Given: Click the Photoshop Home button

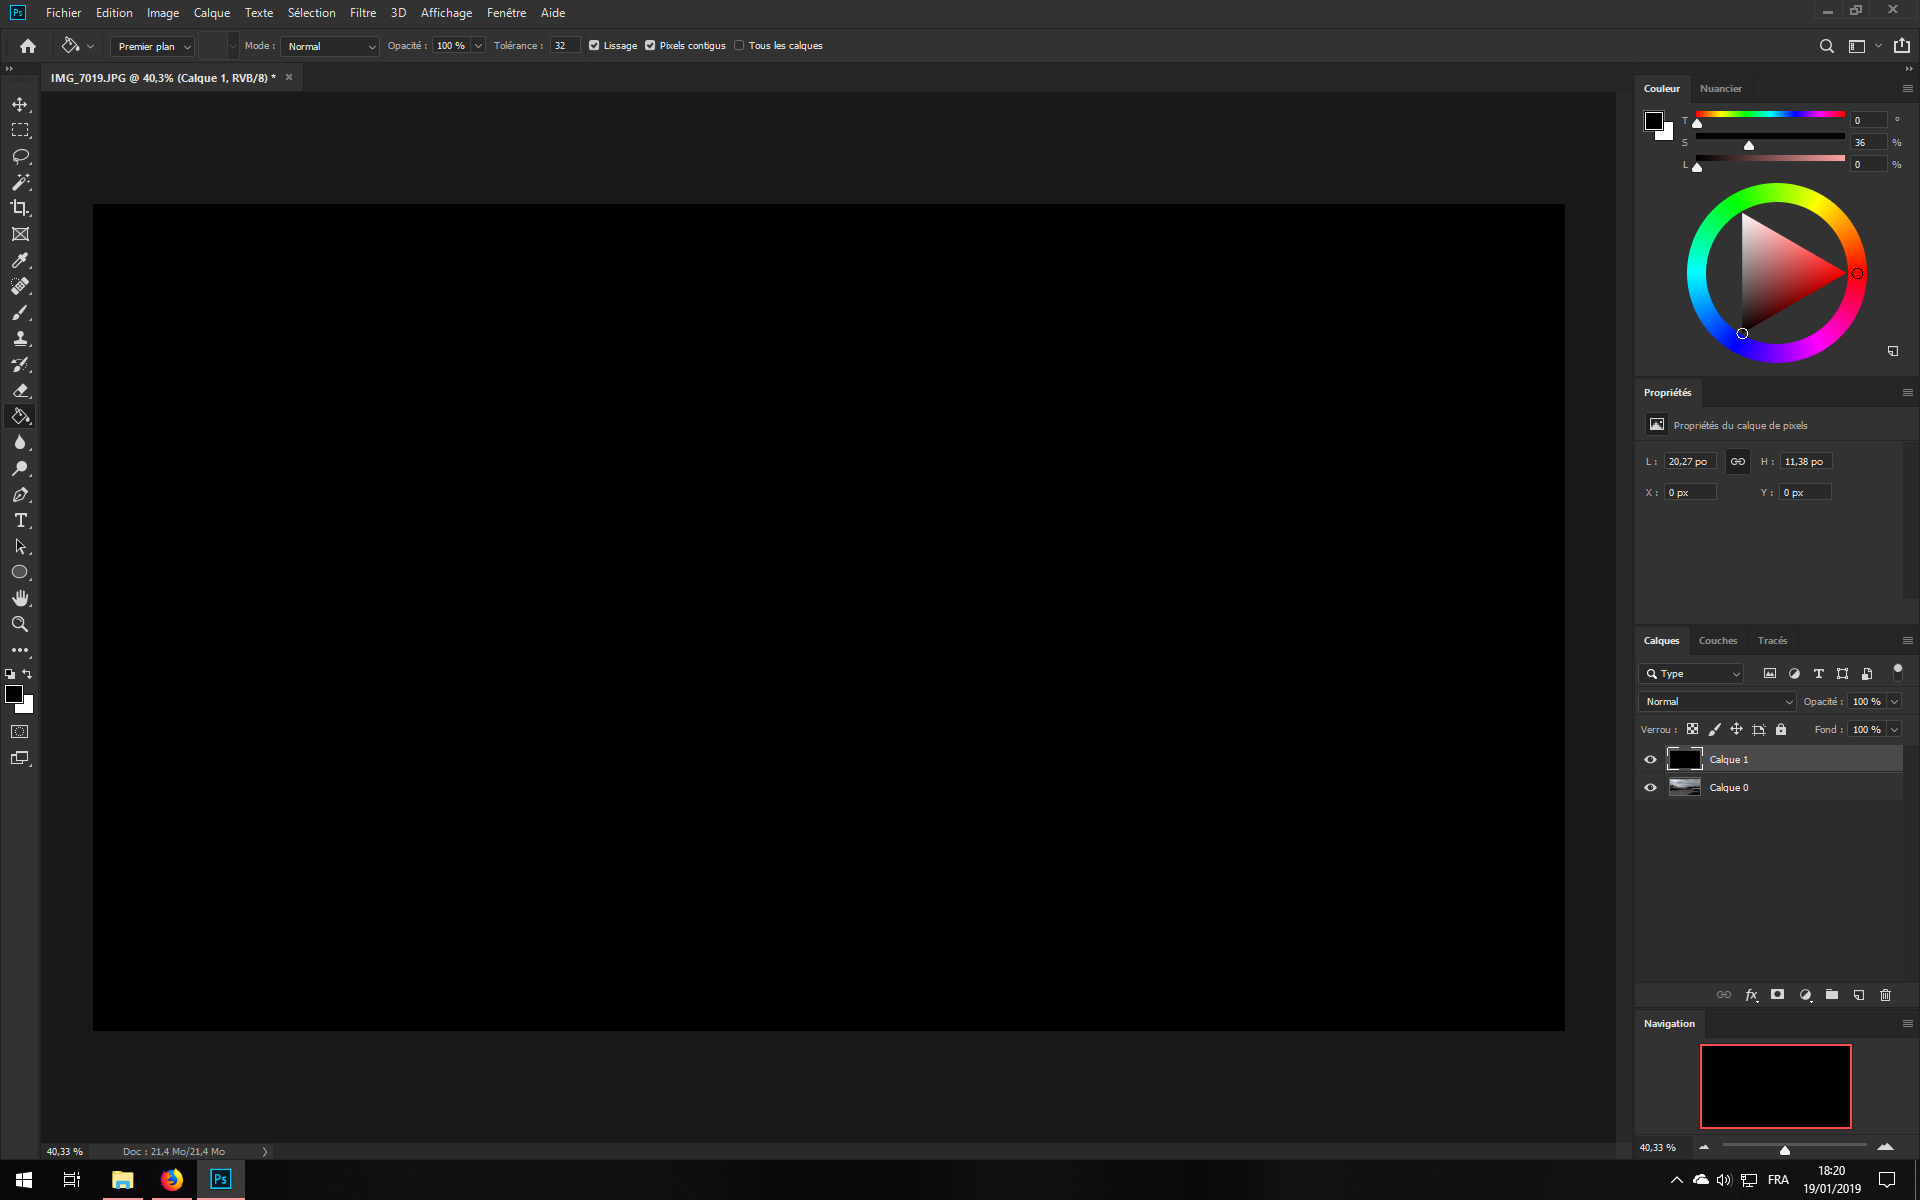Looking at the screenshot, I should pos(26,46).
